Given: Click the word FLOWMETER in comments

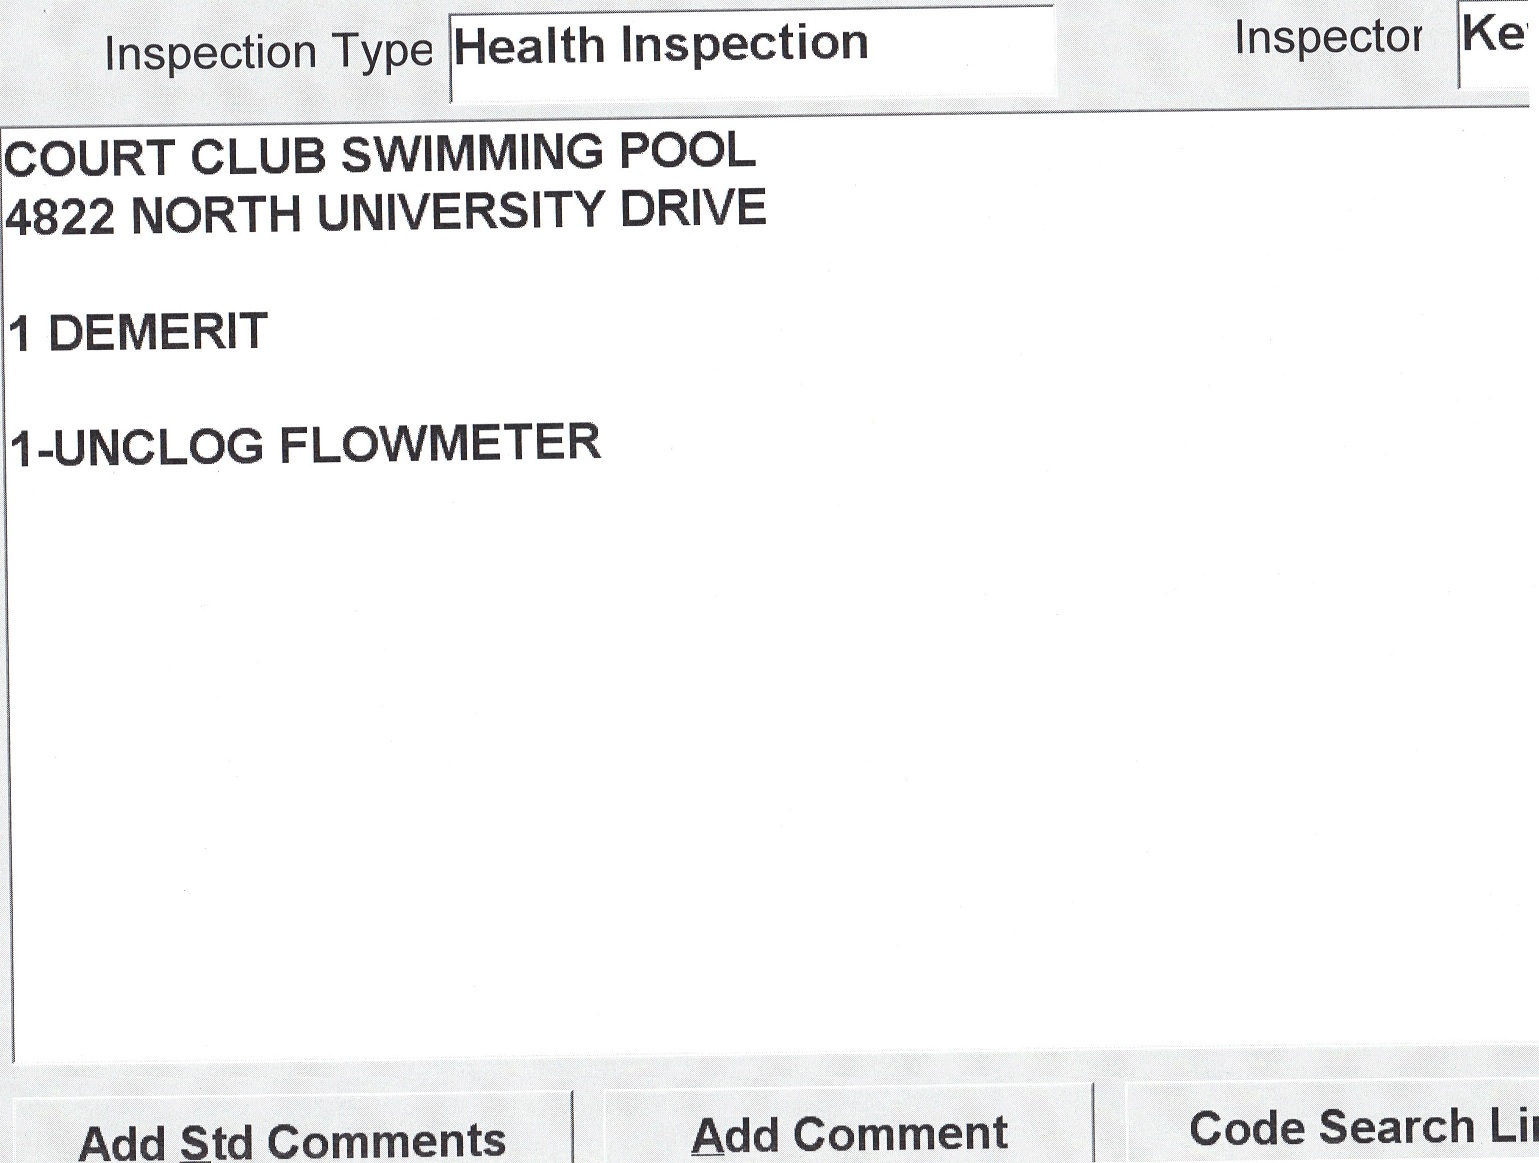Looking at the screenshot, I should click(440, 443).
